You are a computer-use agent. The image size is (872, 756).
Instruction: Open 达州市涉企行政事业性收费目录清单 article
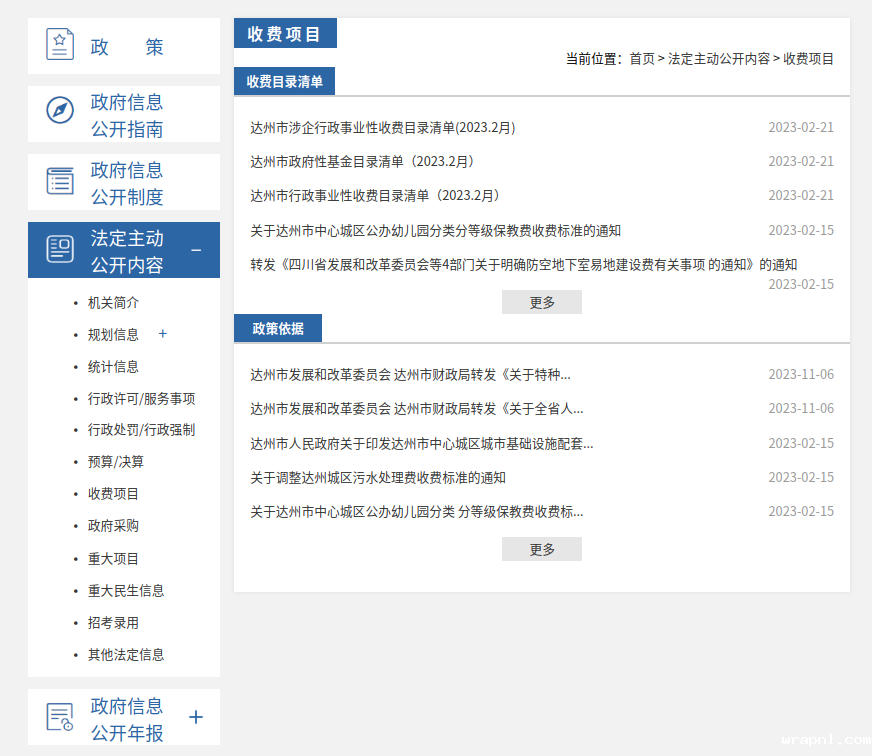click(382, 128)
